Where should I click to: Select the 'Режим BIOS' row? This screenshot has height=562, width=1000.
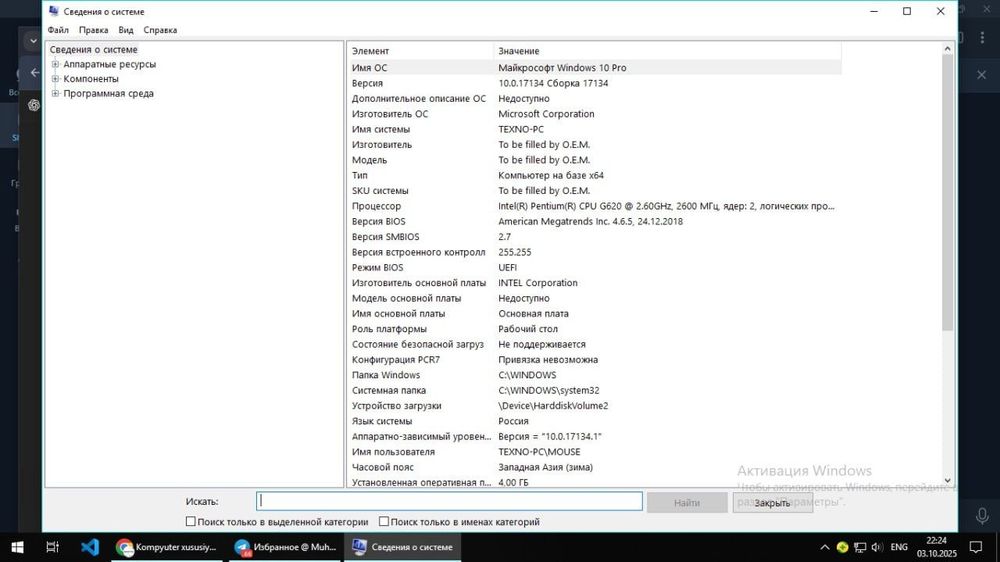(x=594, y=267)
